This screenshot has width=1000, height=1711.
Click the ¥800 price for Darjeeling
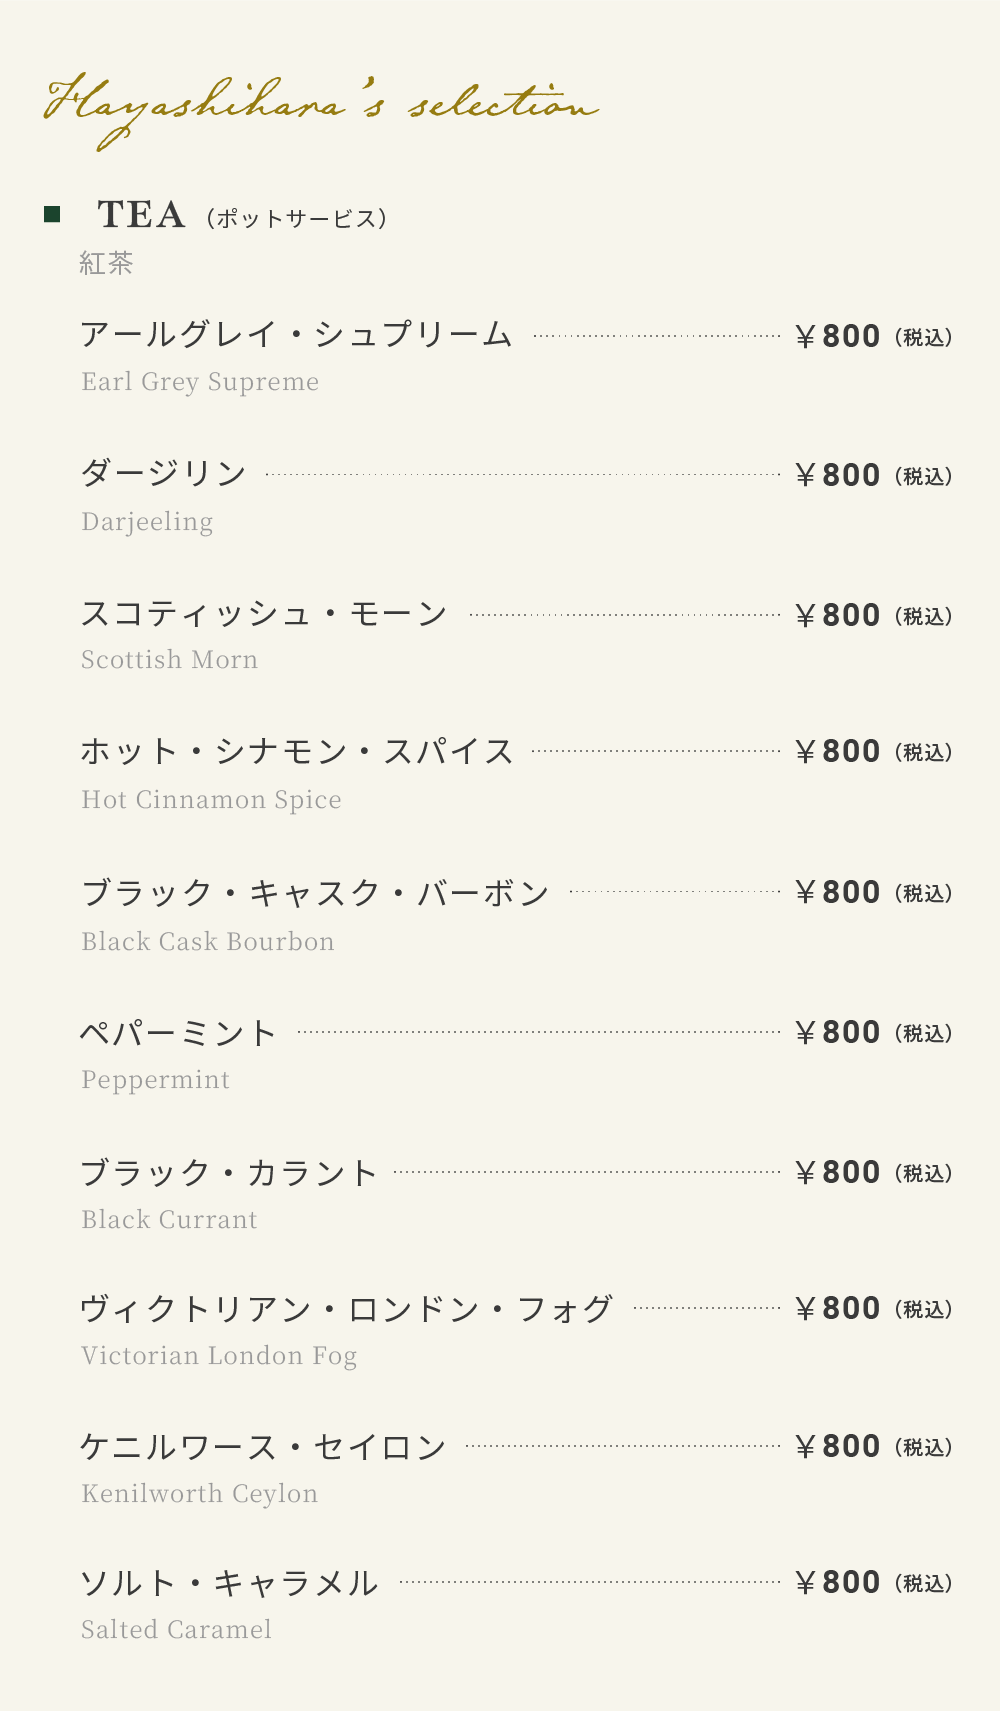(838, 475)
